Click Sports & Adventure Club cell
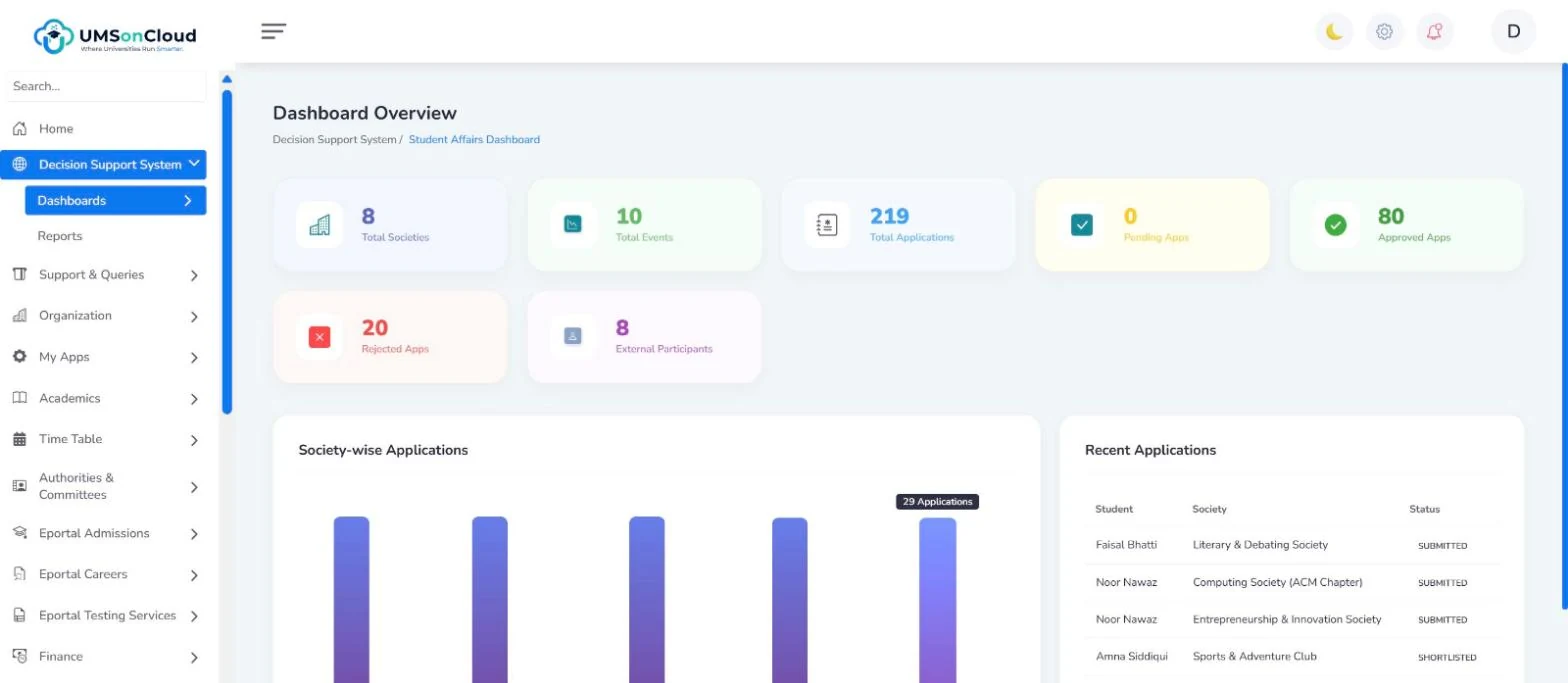This screenshot has height=683, width=1568. tap(1254, 656)
